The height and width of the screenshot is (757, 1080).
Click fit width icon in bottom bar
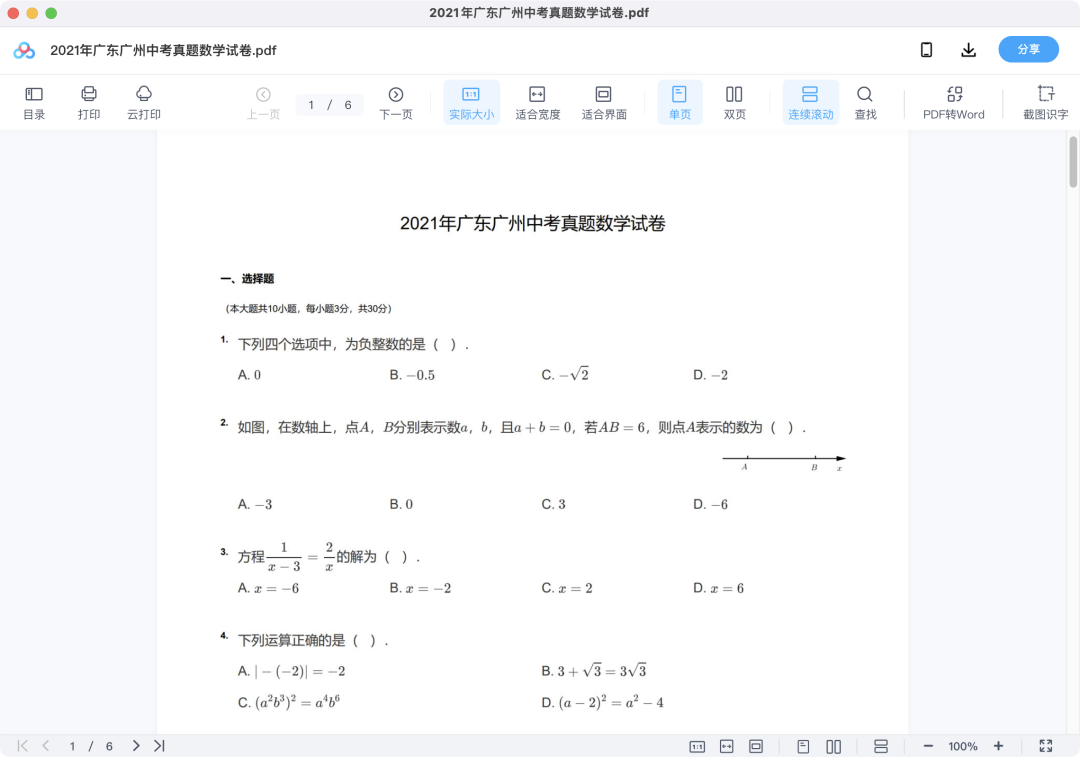[x=727, y=747]
